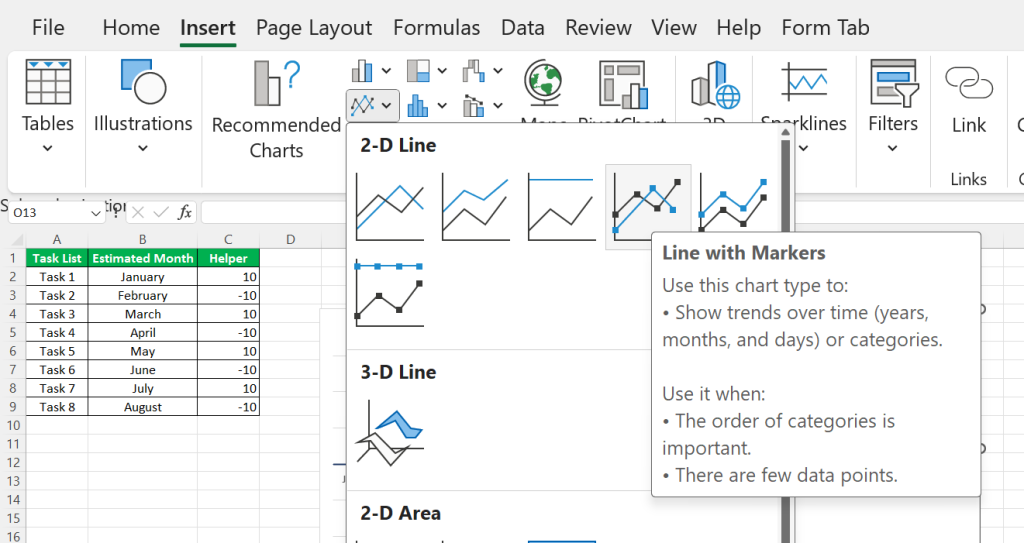Expand the Illustrations dropdown chevron

click(x=143, y=148)
